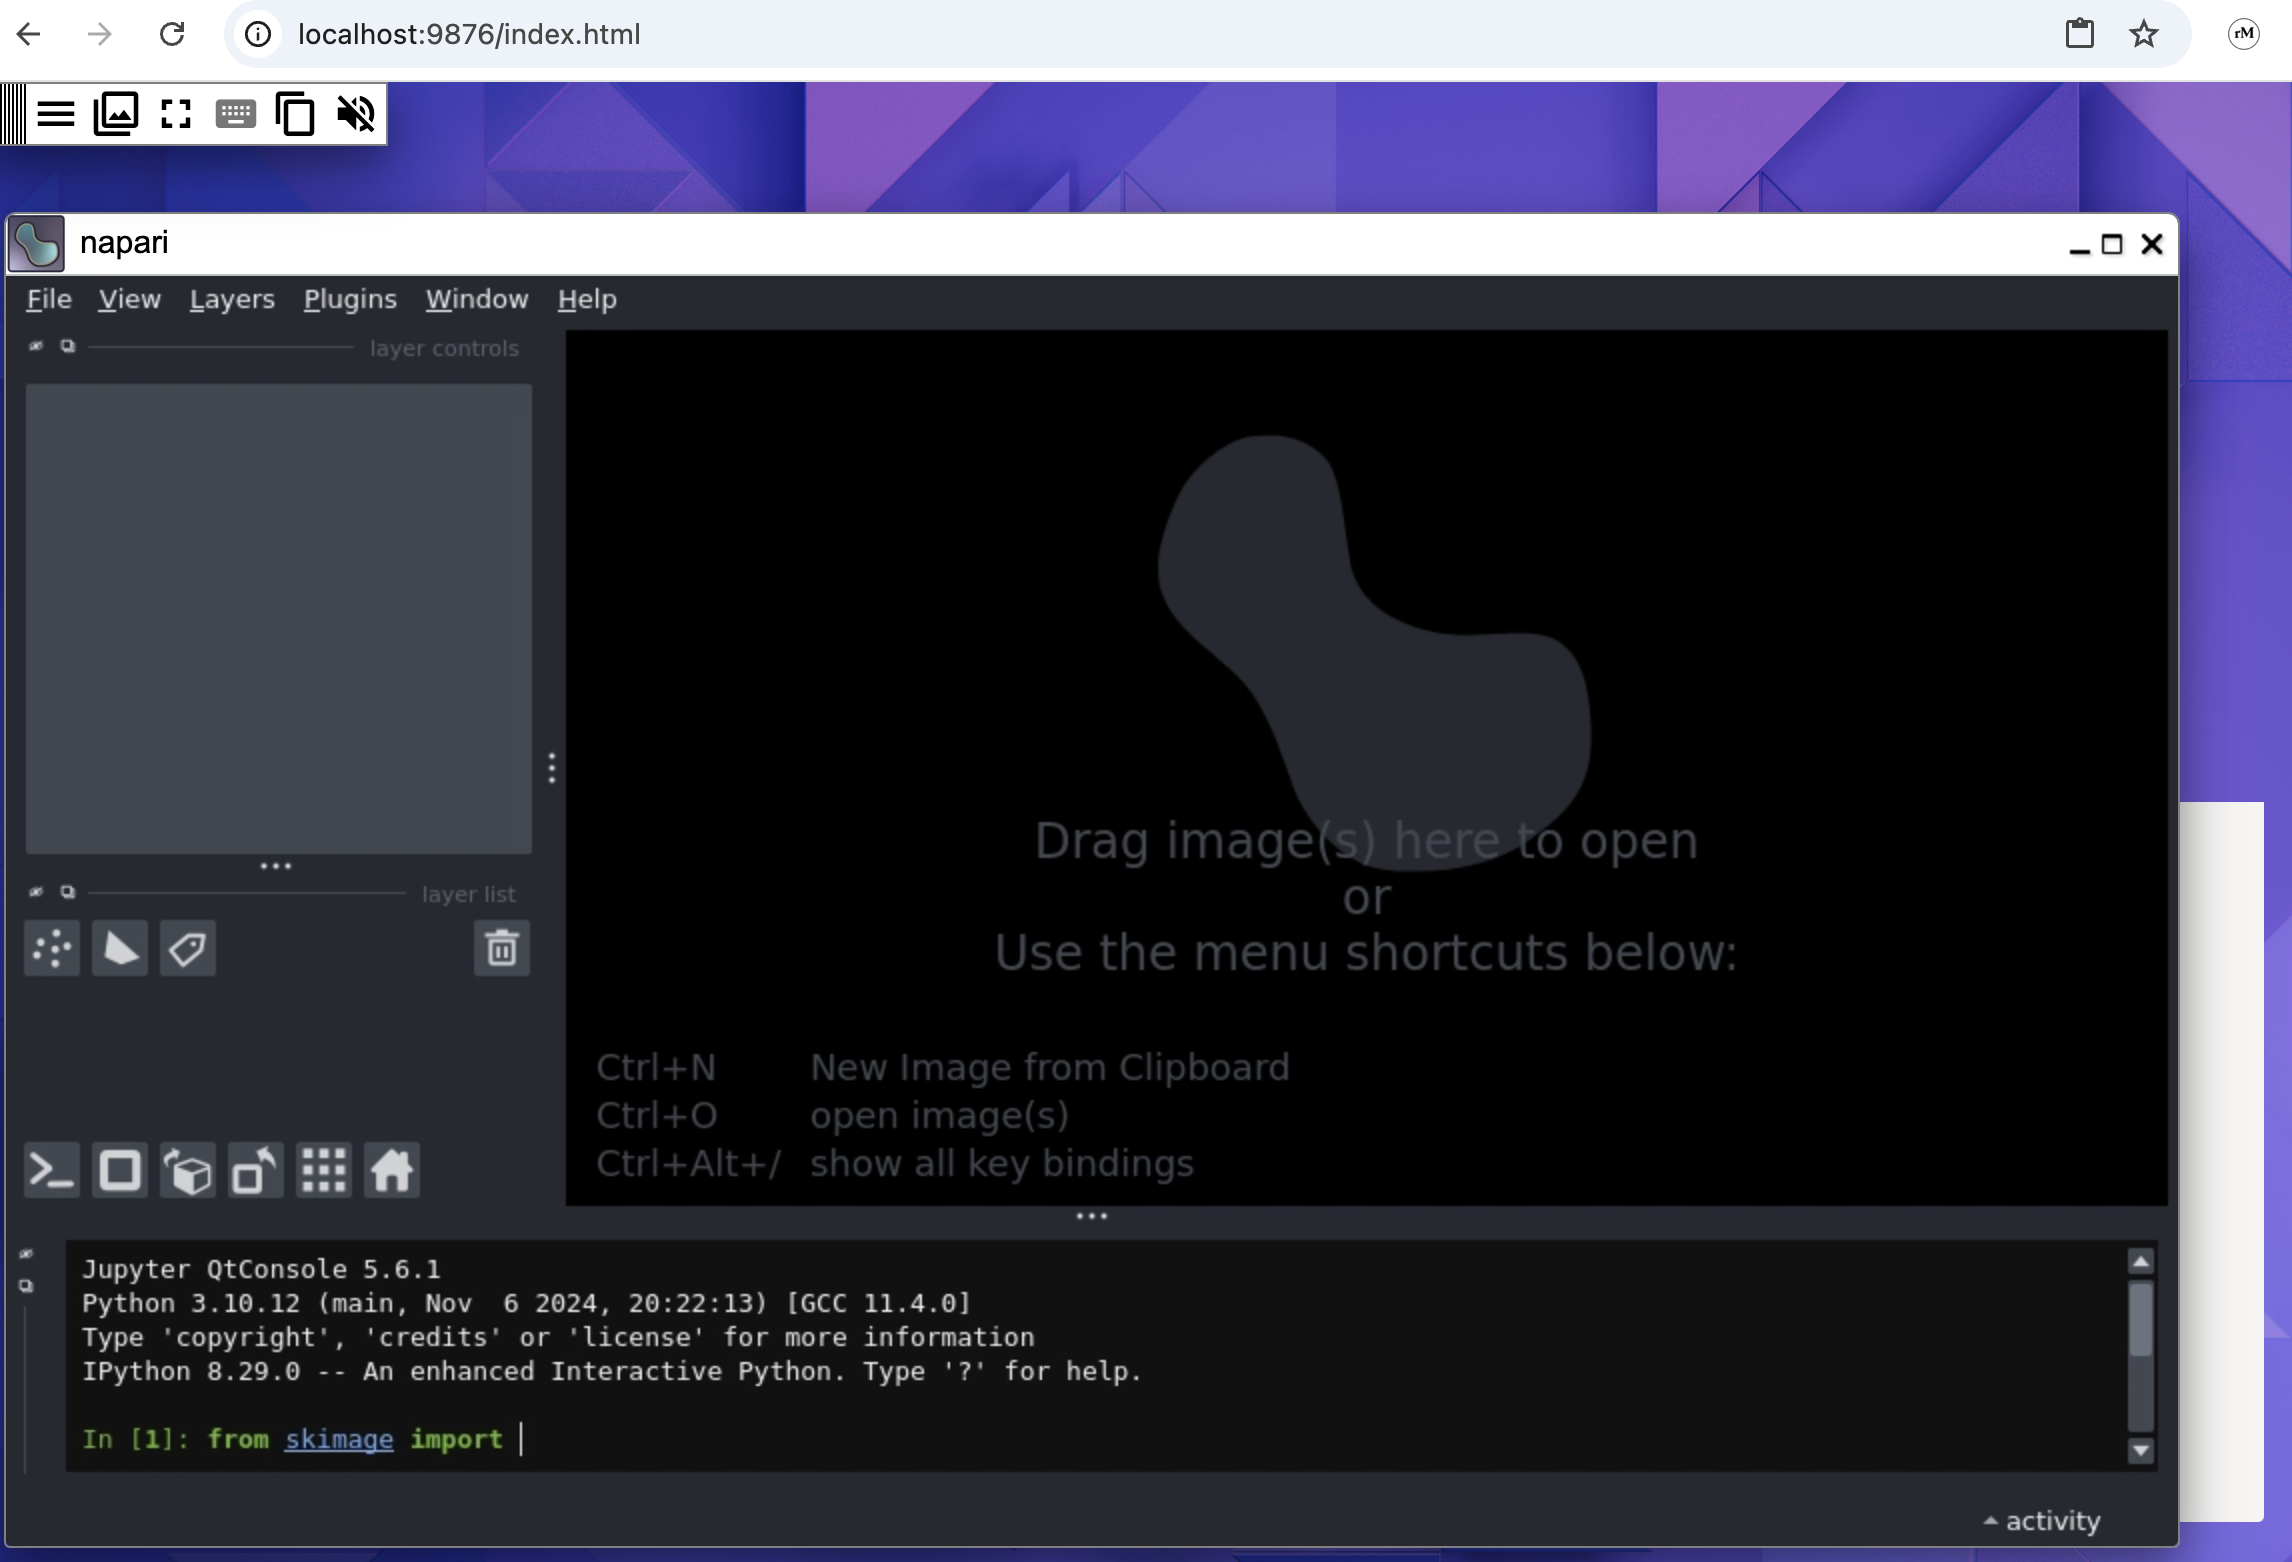The image size is (2292, 1562).
Task: Add a new shapes layer
Action: click(120, 948)
